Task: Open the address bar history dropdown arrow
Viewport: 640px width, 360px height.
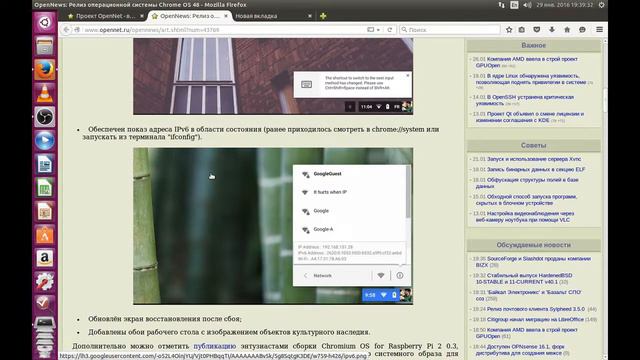Action: (x=378, y=30)
